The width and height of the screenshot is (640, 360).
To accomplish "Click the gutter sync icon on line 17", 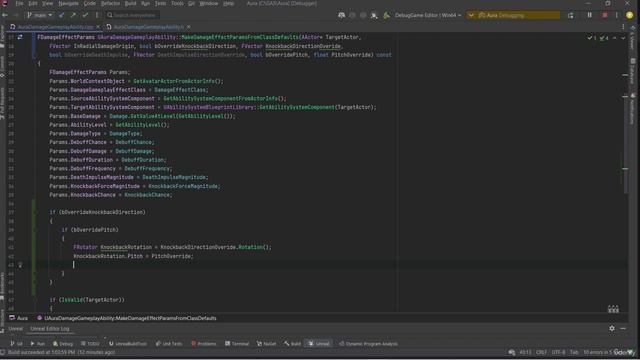I will point(20,37).
